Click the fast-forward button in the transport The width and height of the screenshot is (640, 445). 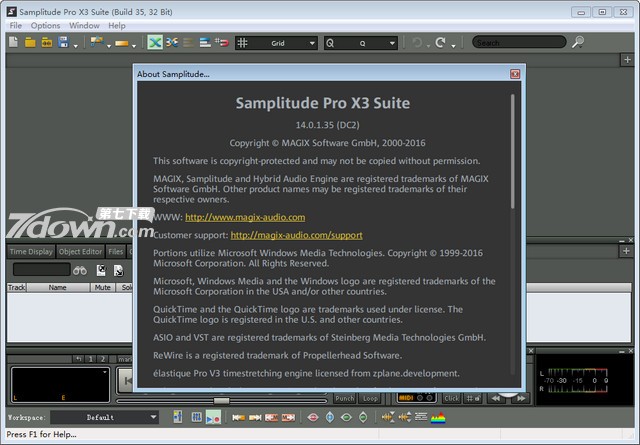[521, 398]
